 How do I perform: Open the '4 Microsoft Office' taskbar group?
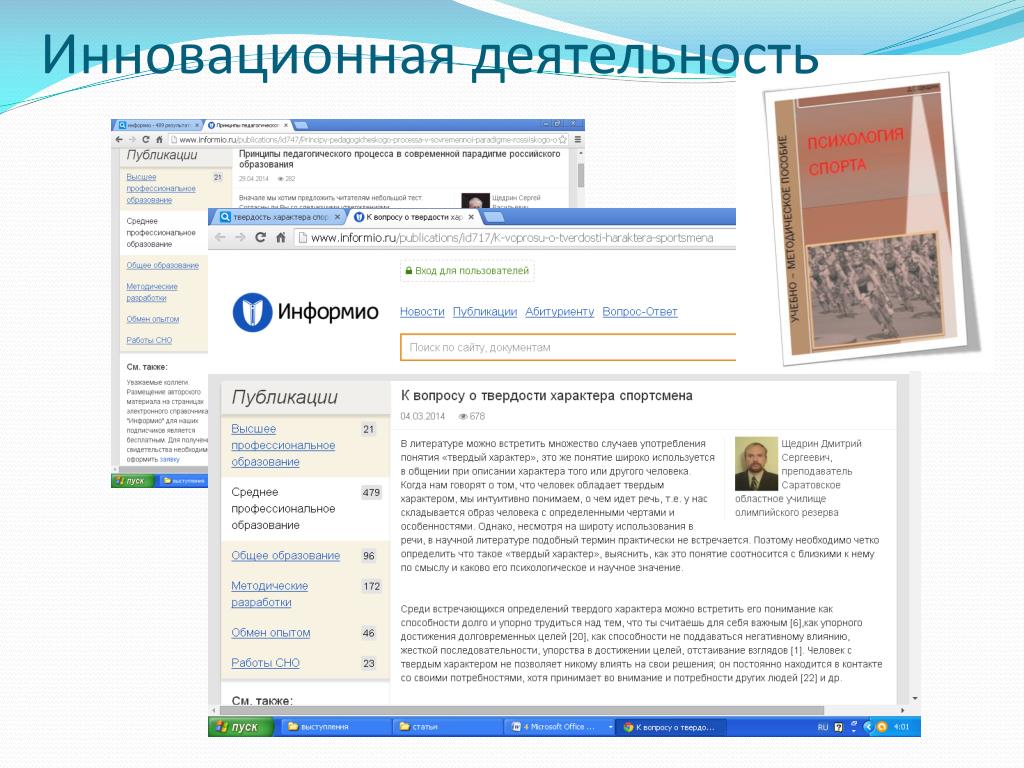pyautogui.click(x=560, y=726)
